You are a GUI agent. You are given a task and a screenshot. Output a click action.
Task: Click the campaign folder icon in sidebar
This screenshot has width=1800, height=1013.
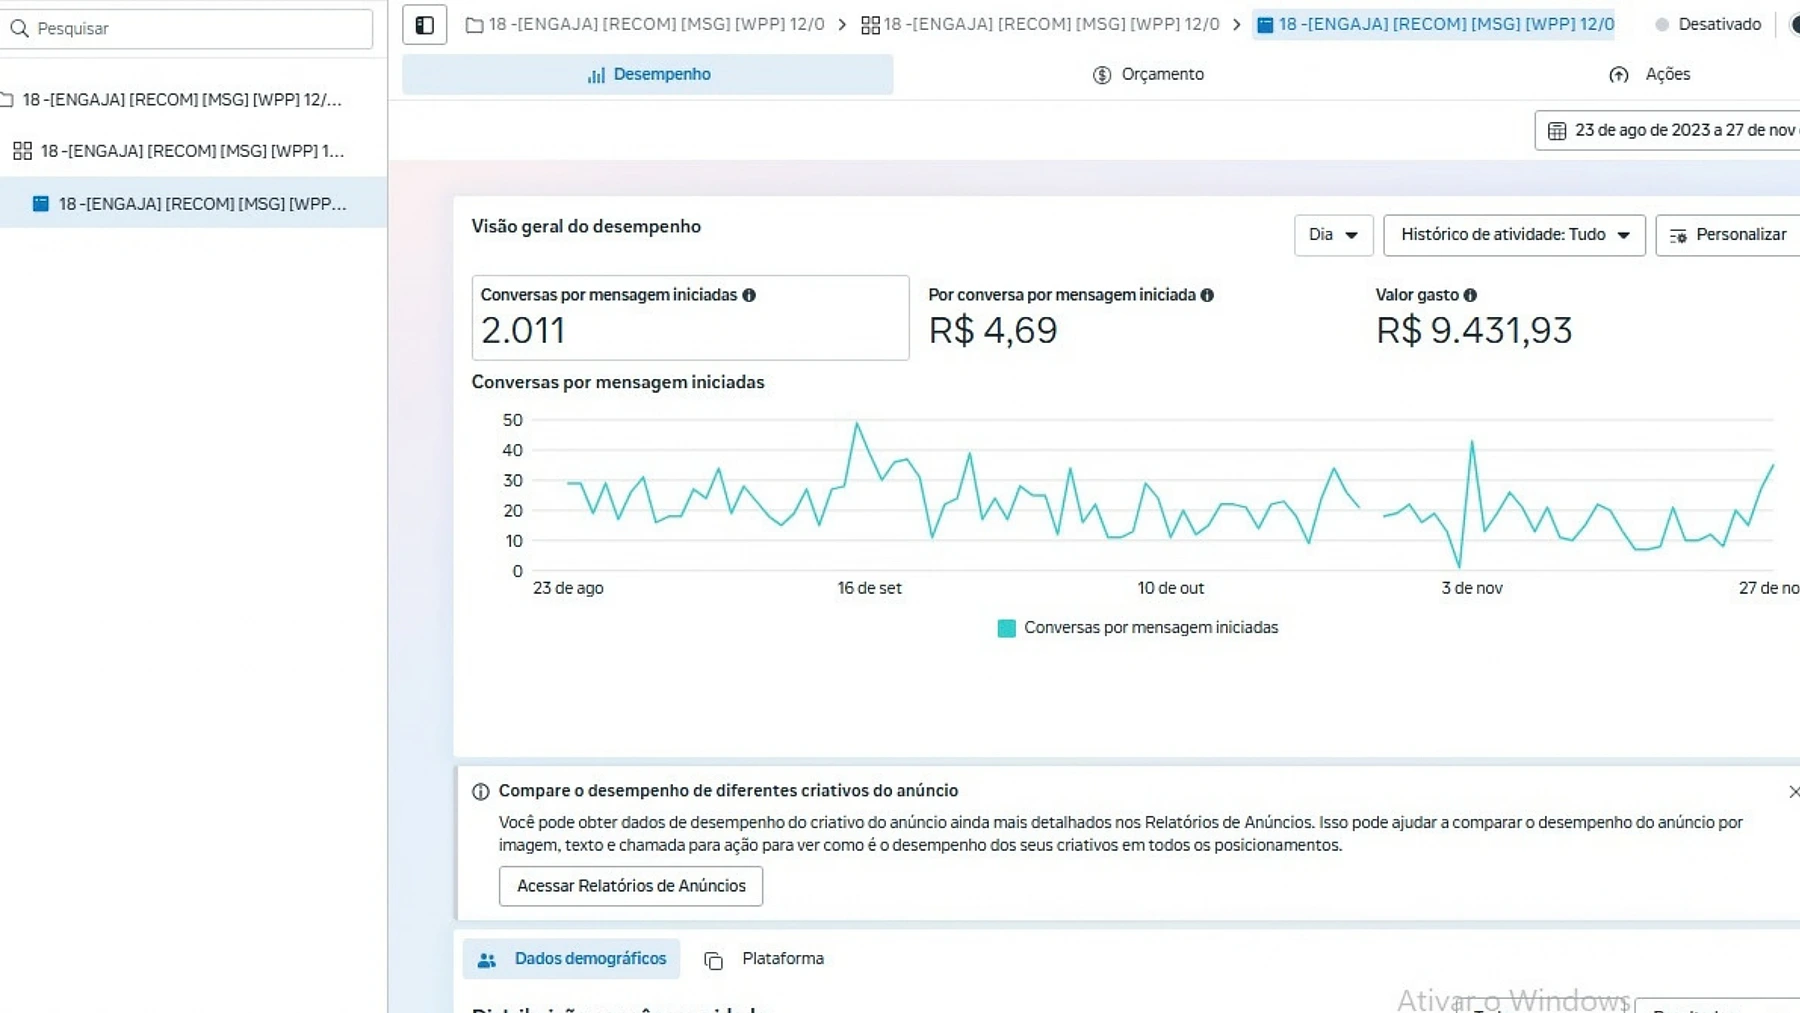pos(7,100)
